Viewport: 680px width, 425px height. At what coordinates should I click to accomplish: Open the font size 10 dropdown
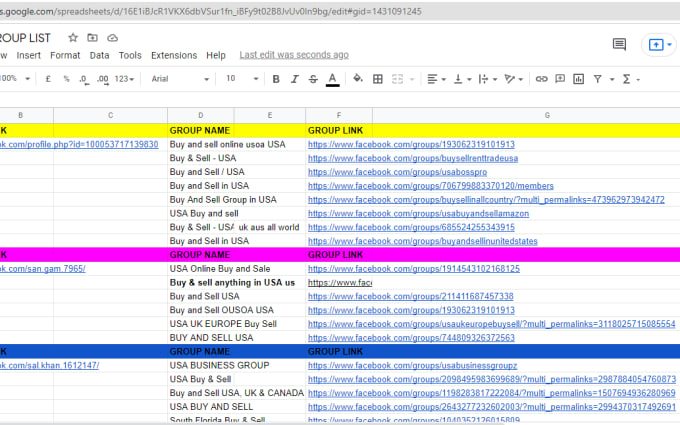click(242, 78)
